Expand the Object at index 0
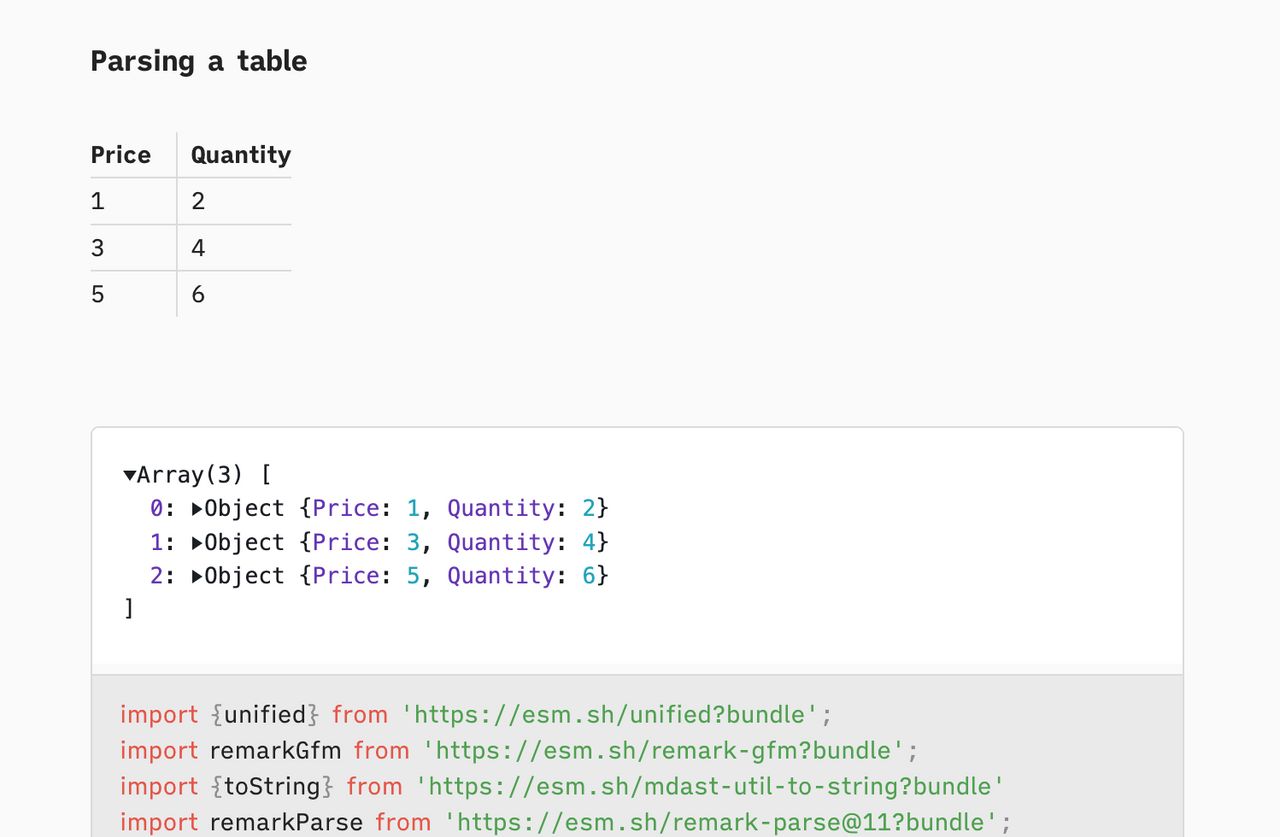1280x837 pixels. 197,508
